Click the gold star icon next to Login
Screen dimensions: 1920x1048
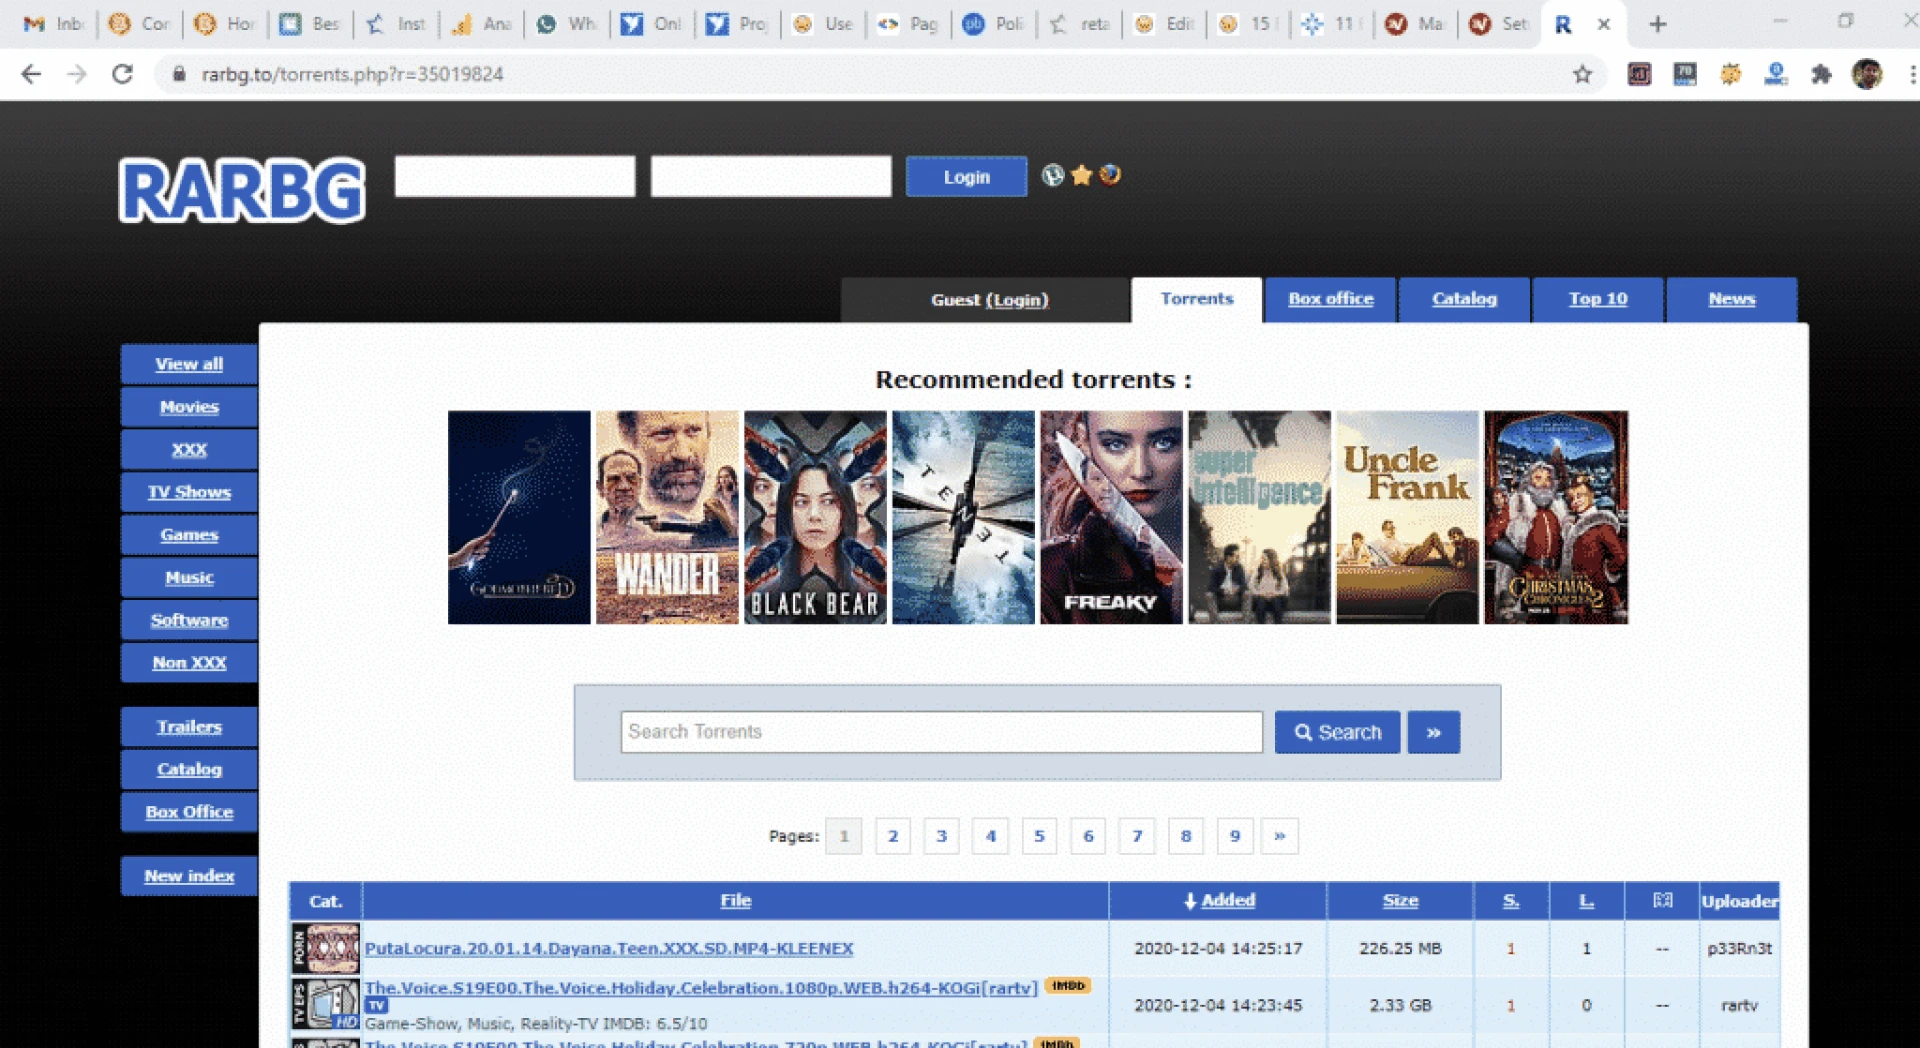coord(1081,176)
